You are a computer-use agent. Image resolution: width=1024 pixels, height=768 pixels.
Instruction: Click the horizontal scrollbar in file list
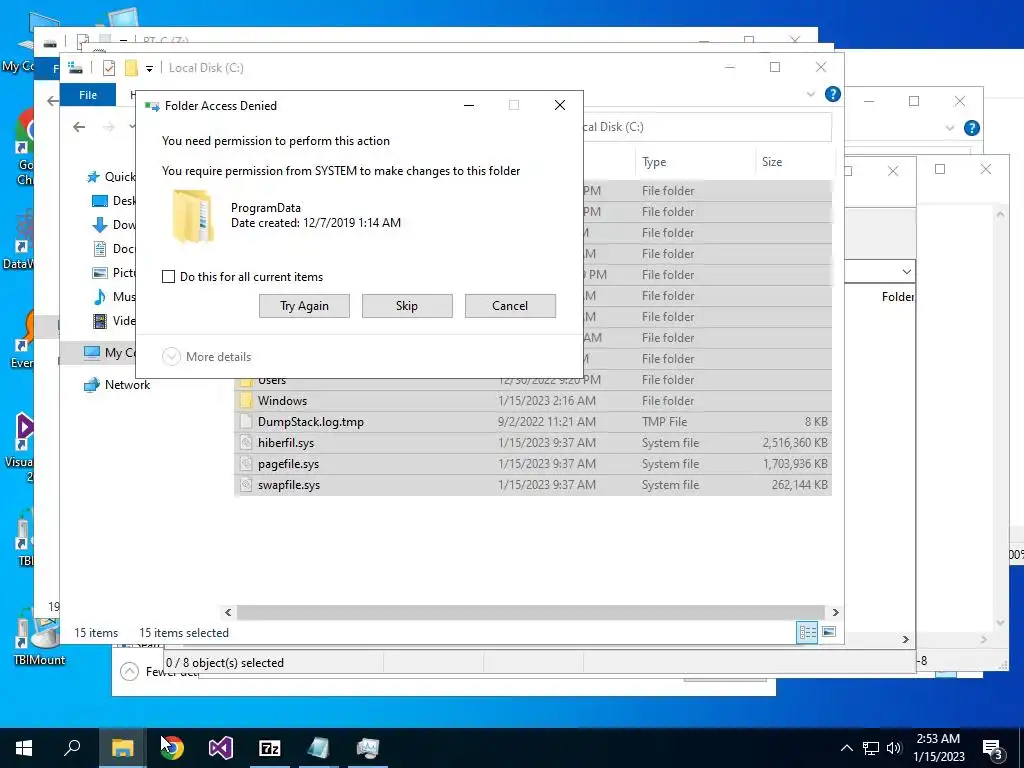coord(532,613)
